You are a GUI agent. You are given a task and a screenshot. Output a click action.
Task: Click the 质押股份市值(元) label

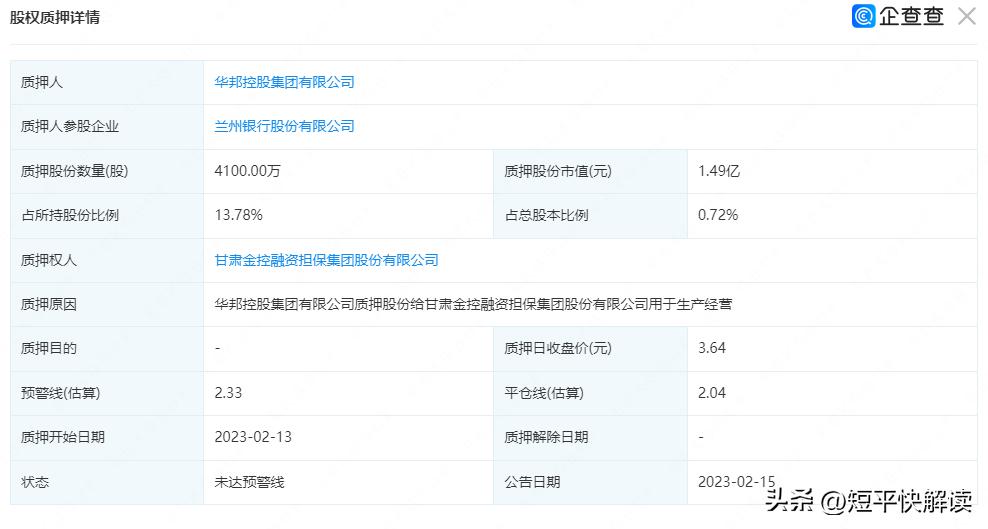pos(558,171)
